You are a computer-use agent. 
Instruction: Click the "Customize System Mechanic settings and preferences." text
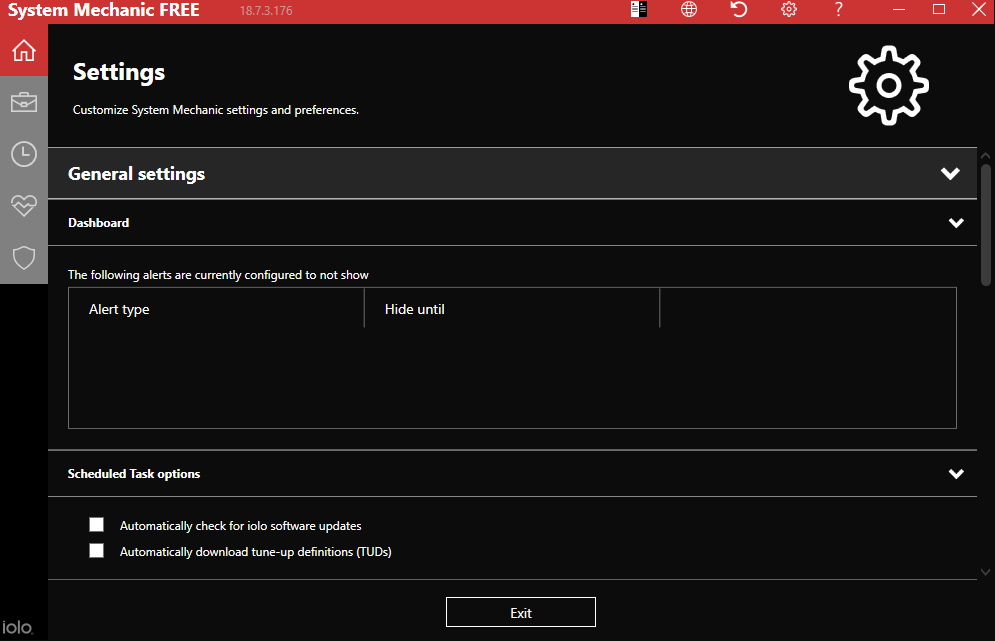coord(216,110)
